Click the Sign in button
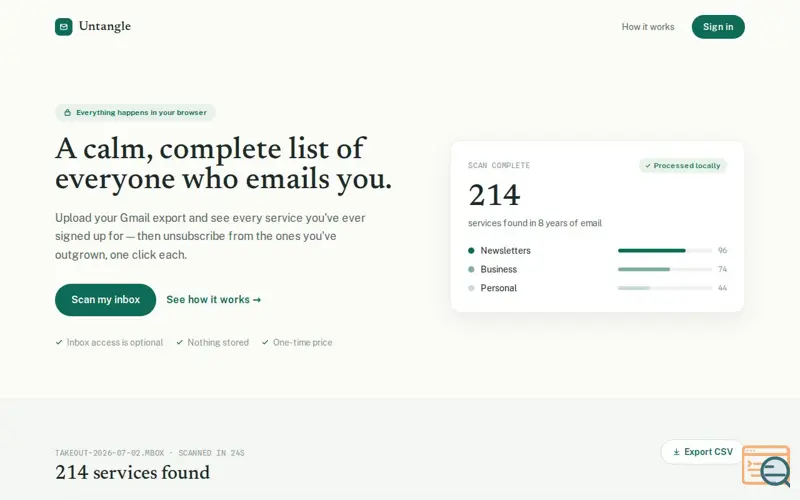Image resolution: width=800 pixels, height=500 pixels. (718, 27)
